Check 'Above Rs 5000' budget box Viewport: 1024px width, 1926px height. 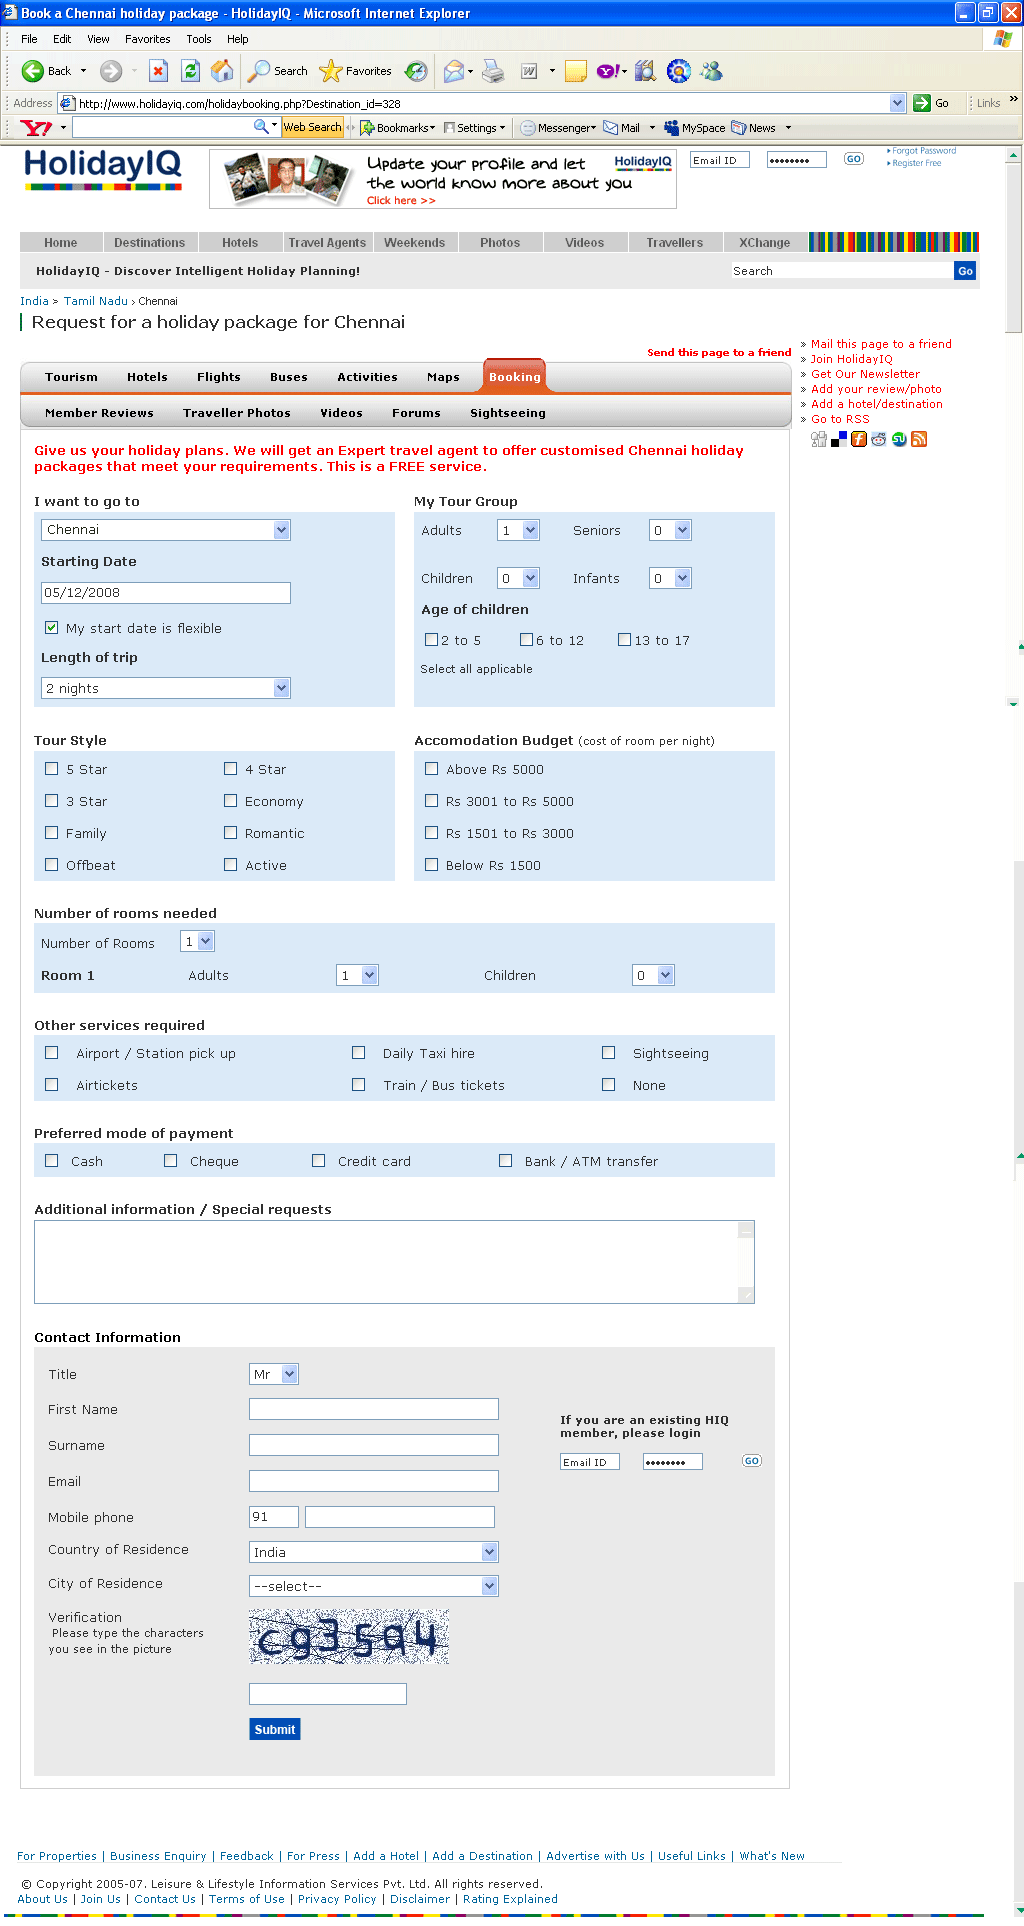[x=431, y=769]
